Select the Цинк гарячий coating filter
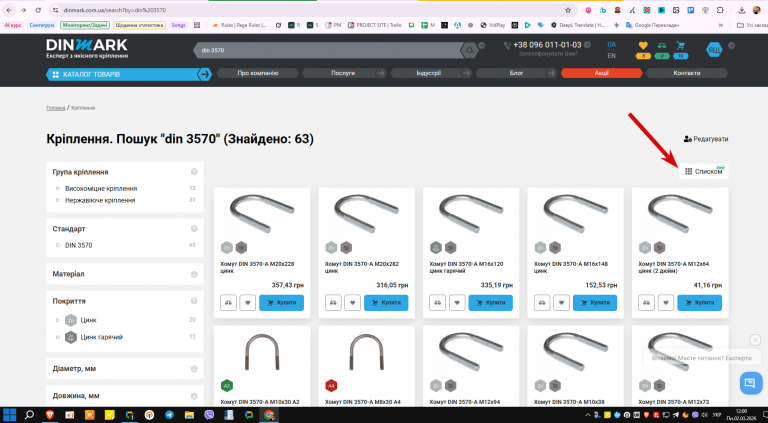The image size is (768, 423). click(x=101, y=337)
